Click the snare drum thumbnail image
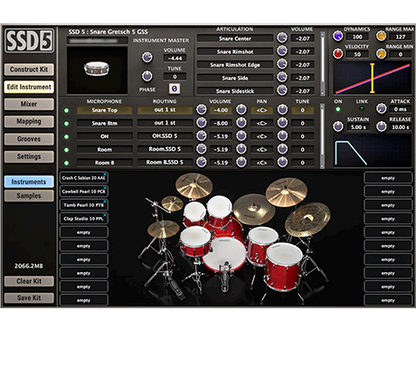The width and height of the screenshot is (416, 376). click(96, 69)
